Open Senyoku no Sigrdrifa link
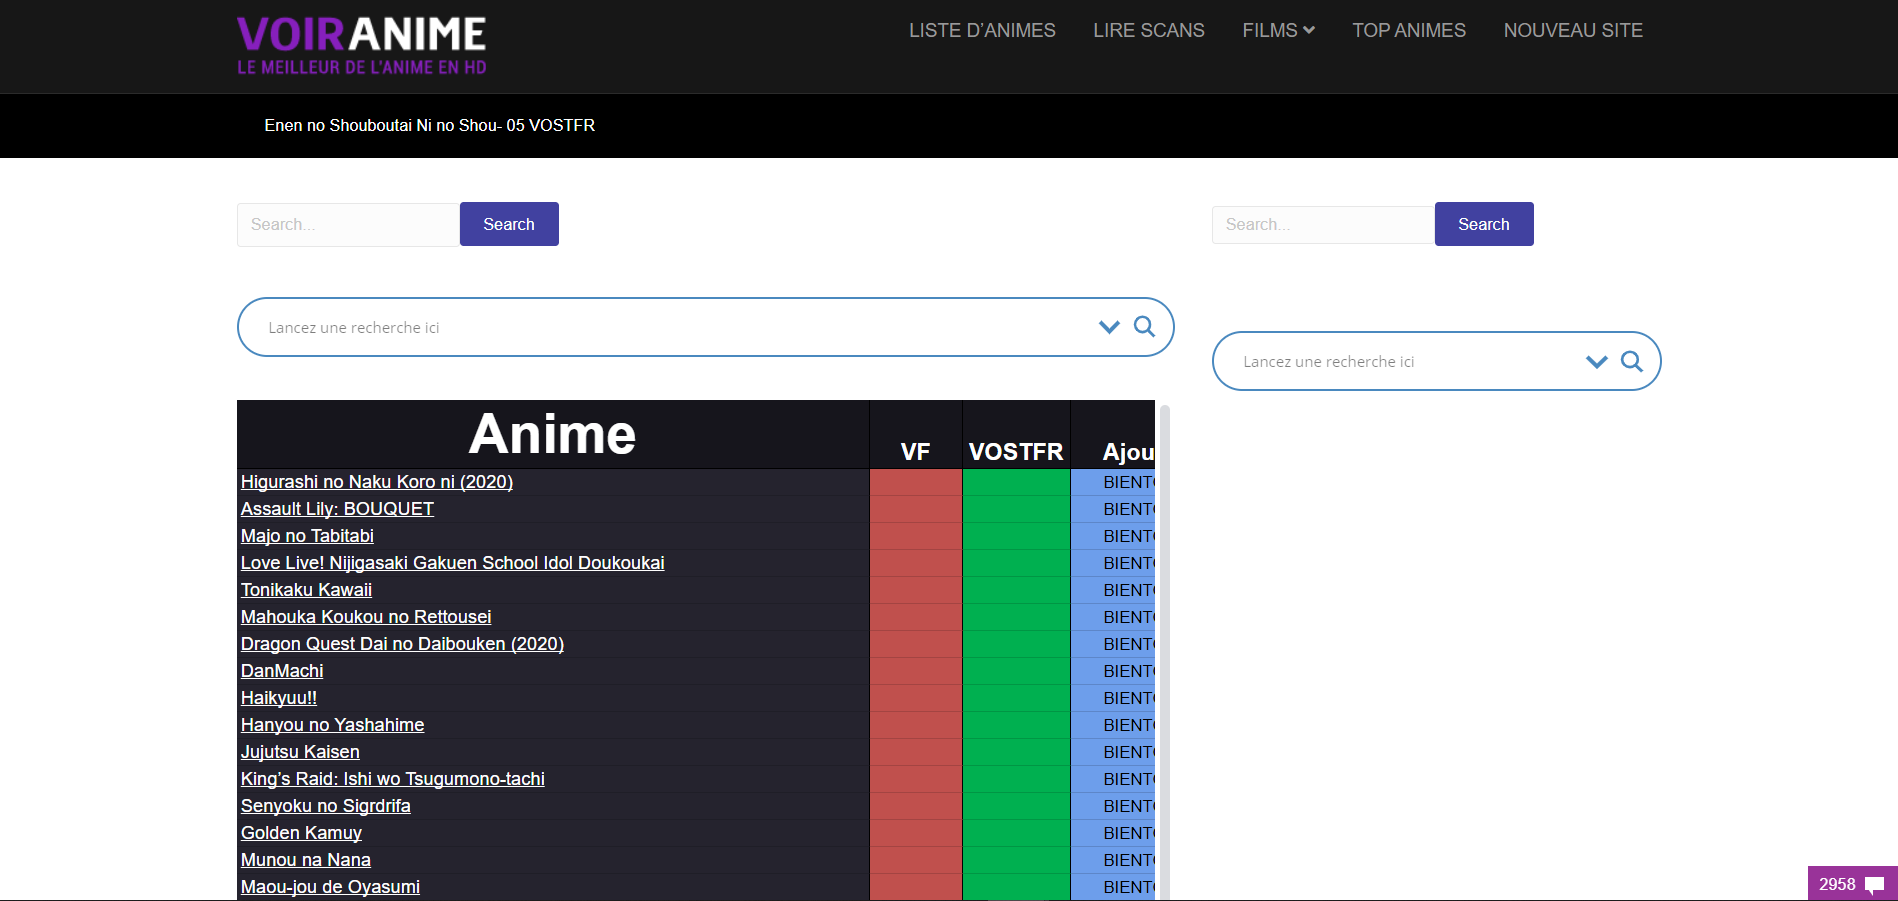Screen dimensions: 1898x901 pyautogui.click(x=326, y=806)
